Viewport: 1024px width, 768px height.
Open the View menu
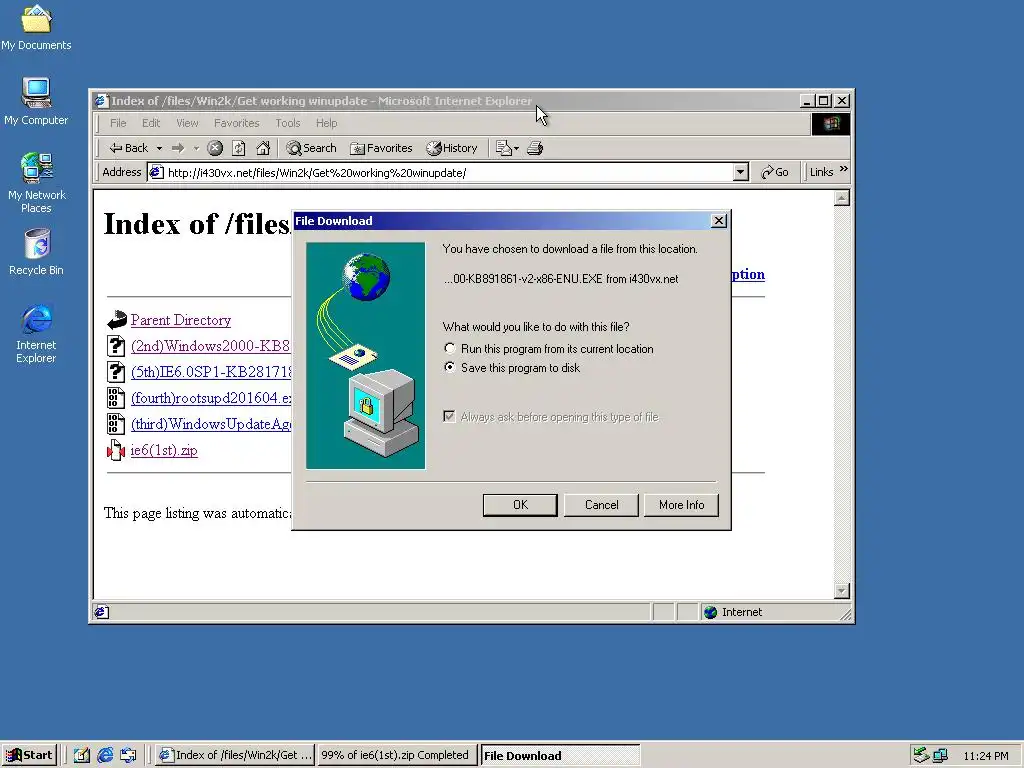187,123
